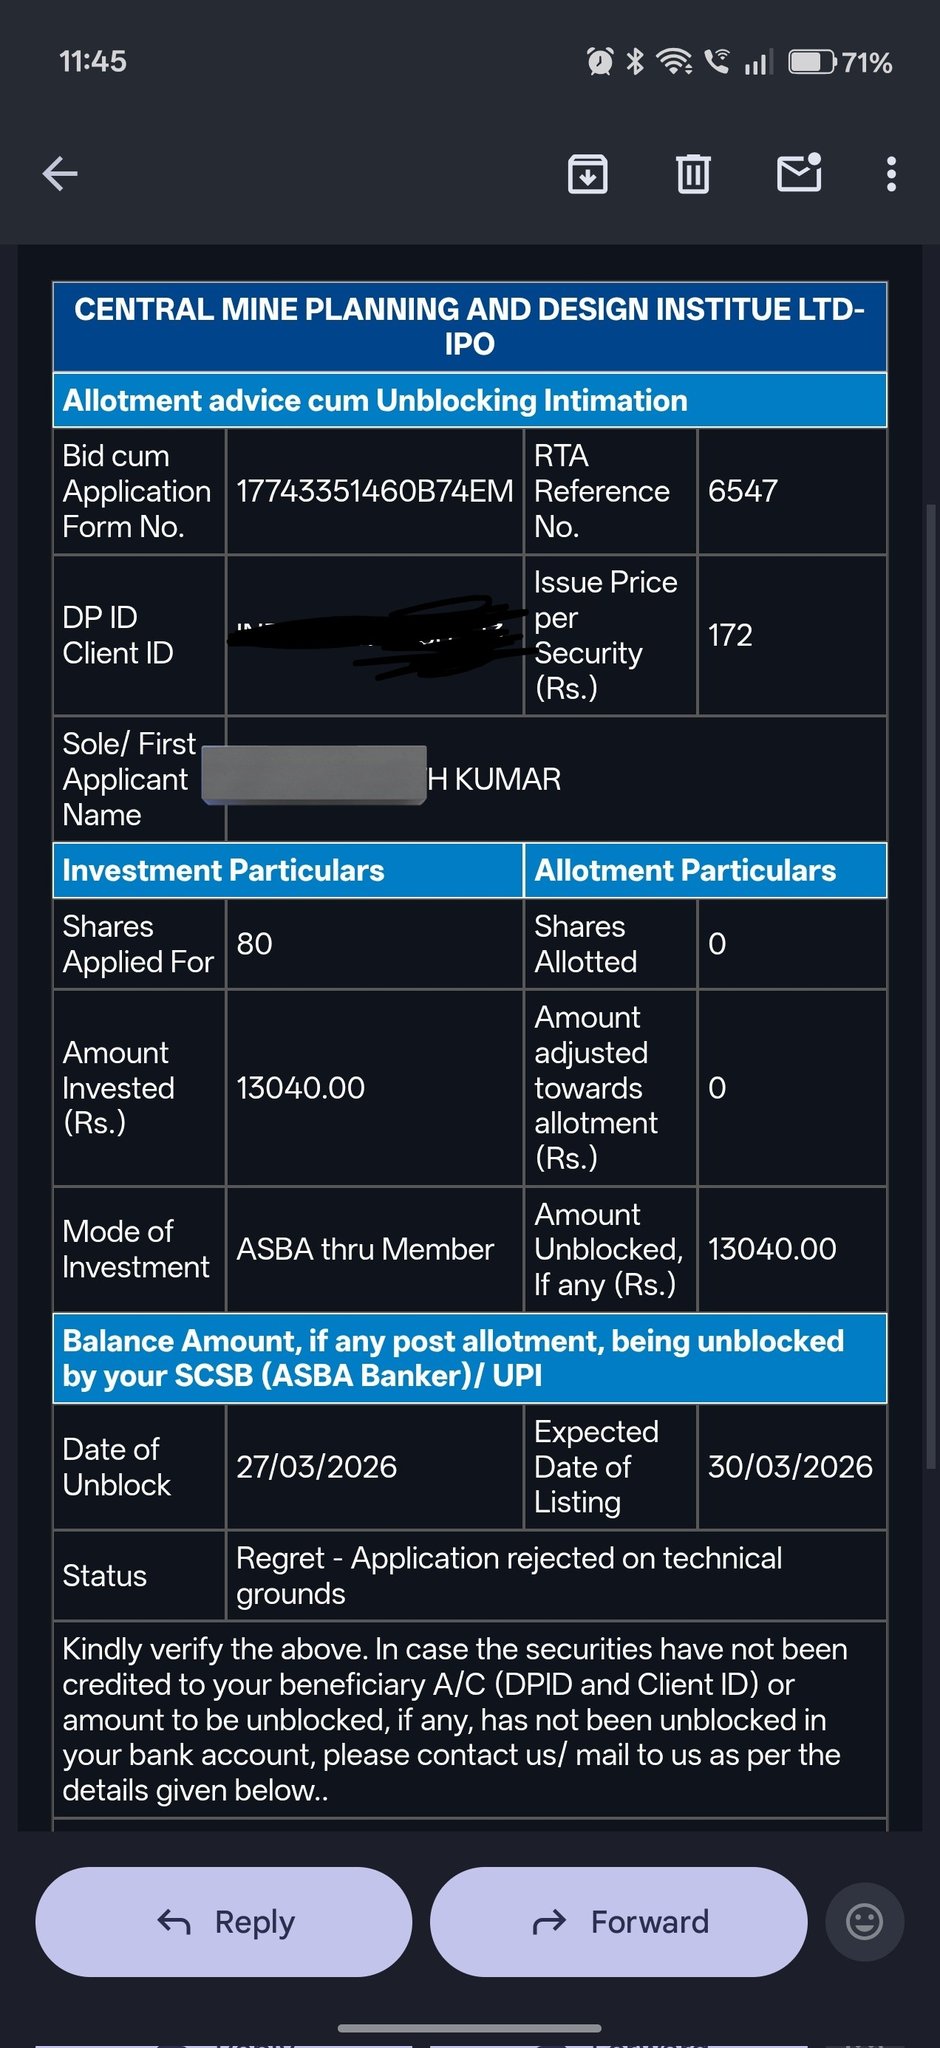This screenshot has width=940, height=2048.
Task: Delete the email with the trash icon
Action: tap(693, 174)
